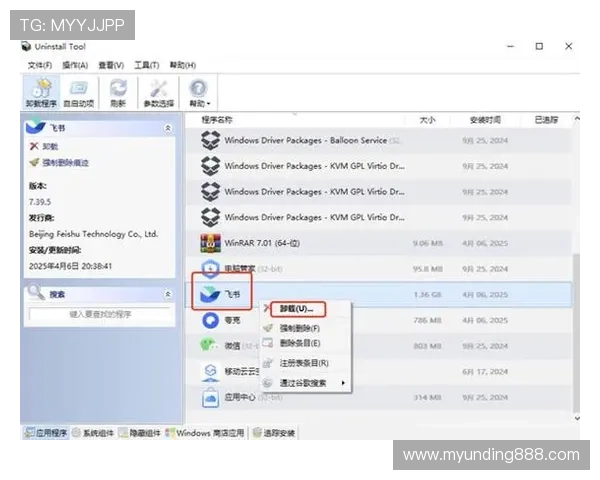Image resolution: width=600 pixels, height=480 pixels.
Task: Switch to Windows 商店应用 bottom tab
Action: coord(205,433)
